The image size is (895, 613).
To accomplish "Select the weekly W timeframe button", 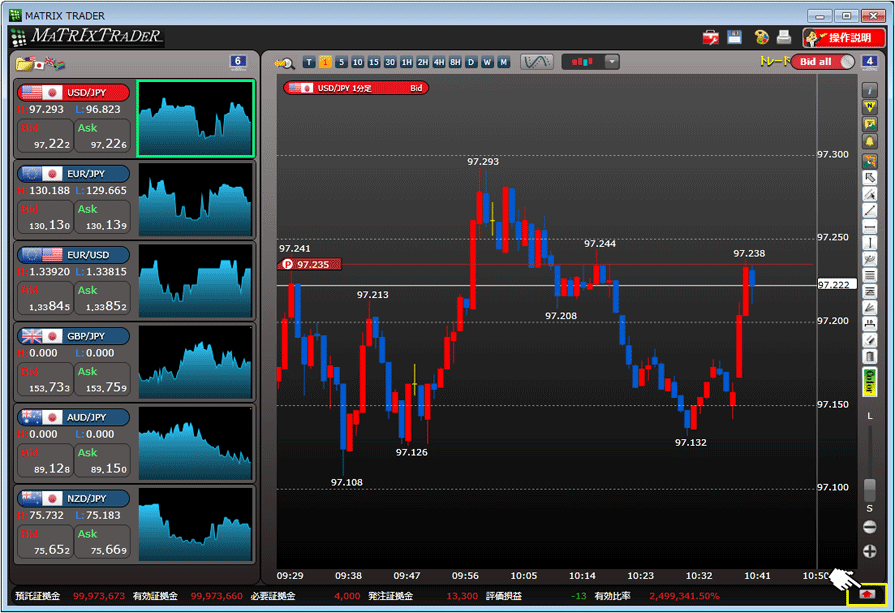I will pos(487,62).
